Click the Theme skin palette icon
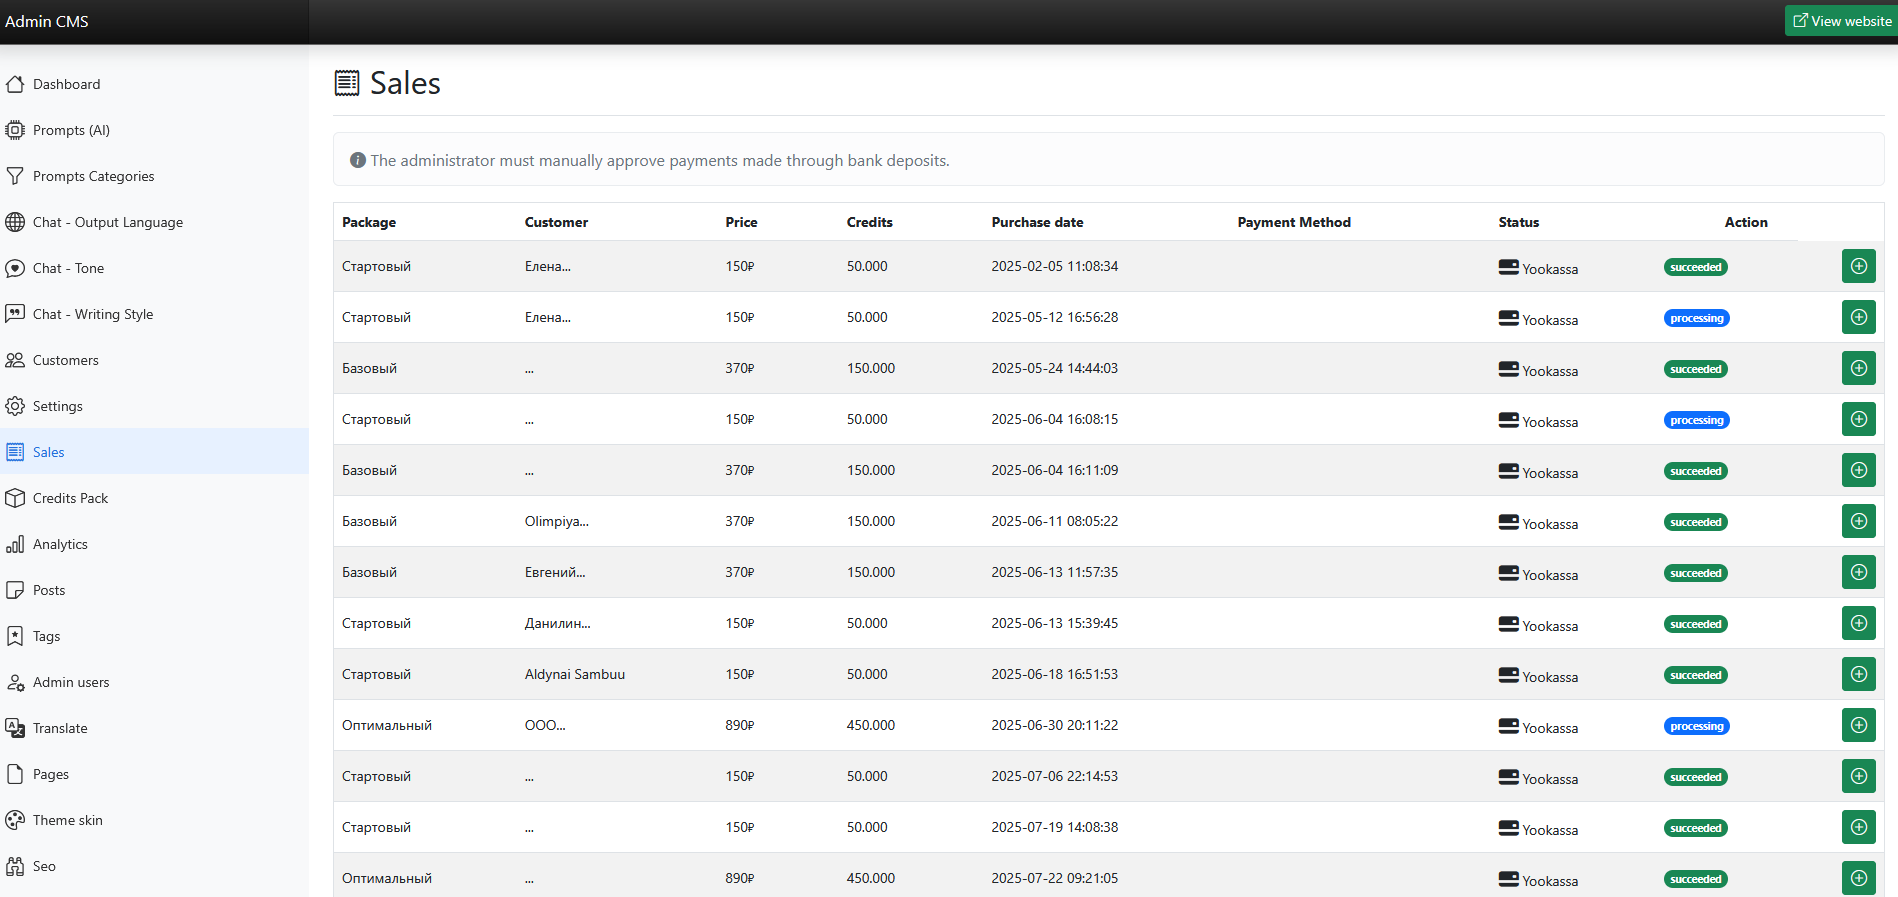 pyautogui.click(x=15, y=820)
